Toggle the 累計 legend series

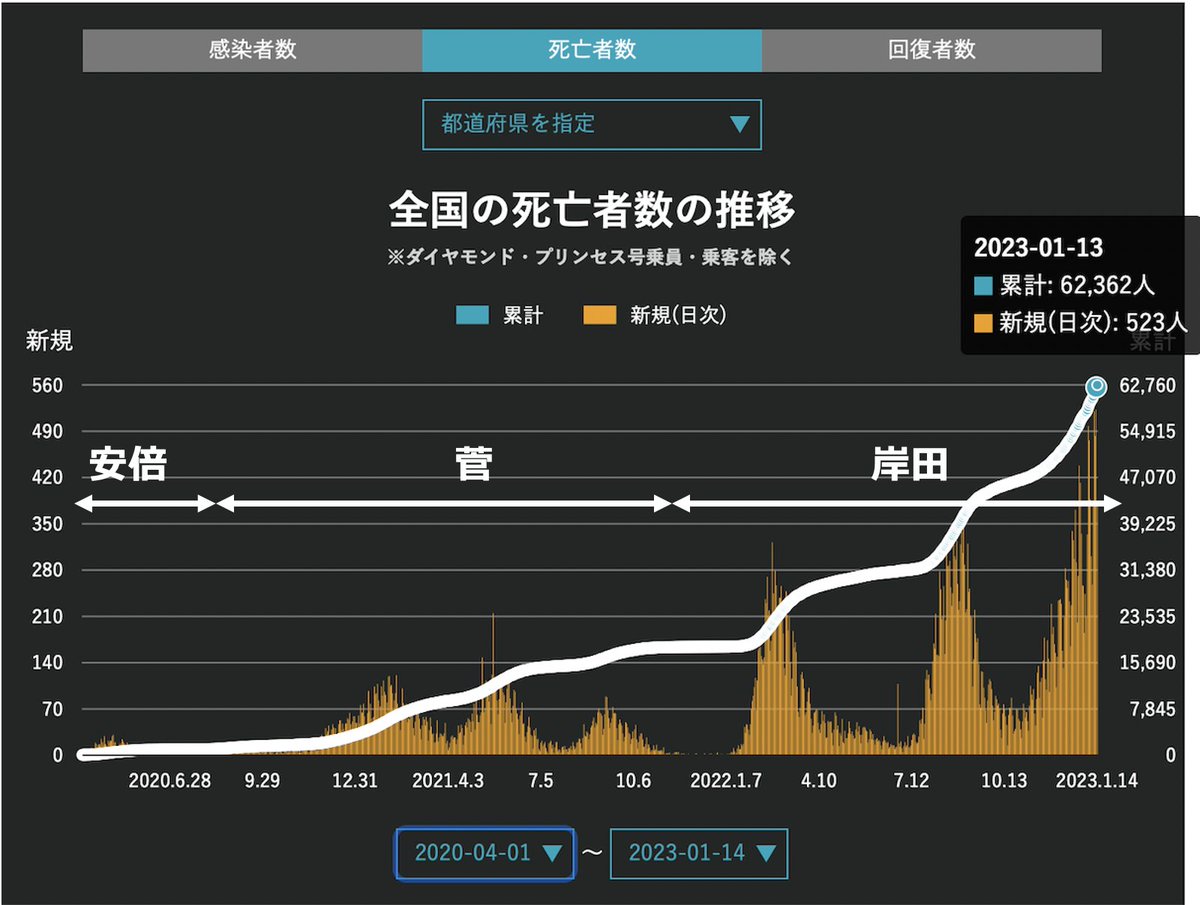click(499, 316)
